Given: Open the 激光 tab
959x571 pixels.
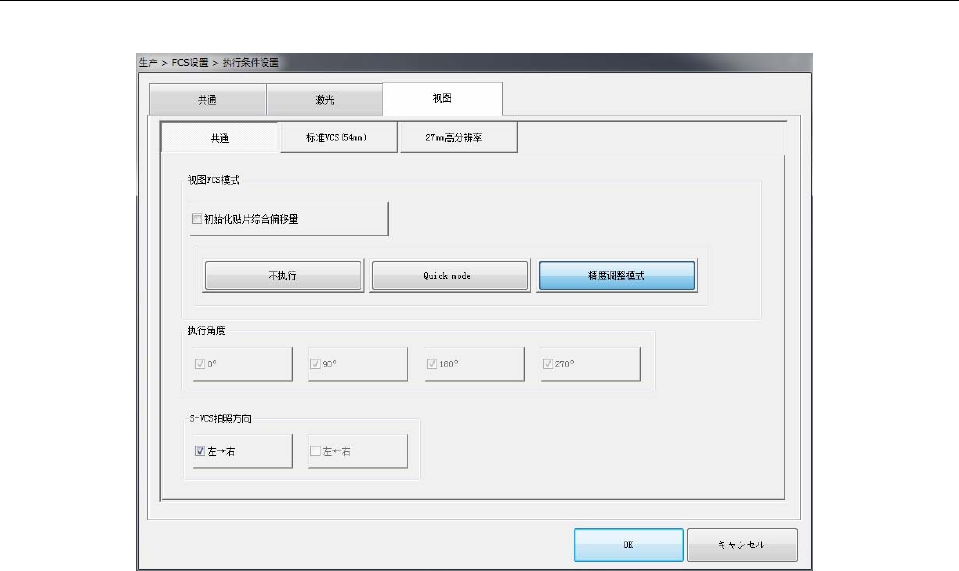Looking at the screenshot, I should [x=325, y=100].
